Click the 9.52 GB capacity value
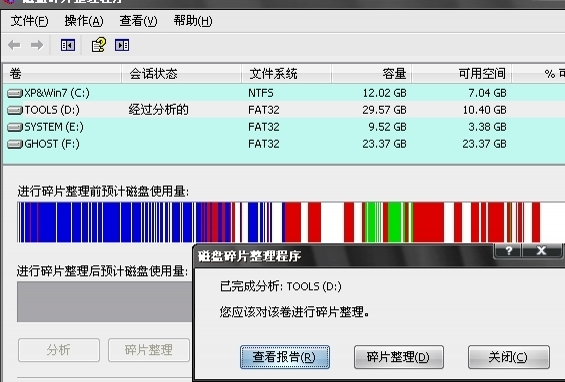565x382 pixels. pyautogui.click(x=387, y=127)
